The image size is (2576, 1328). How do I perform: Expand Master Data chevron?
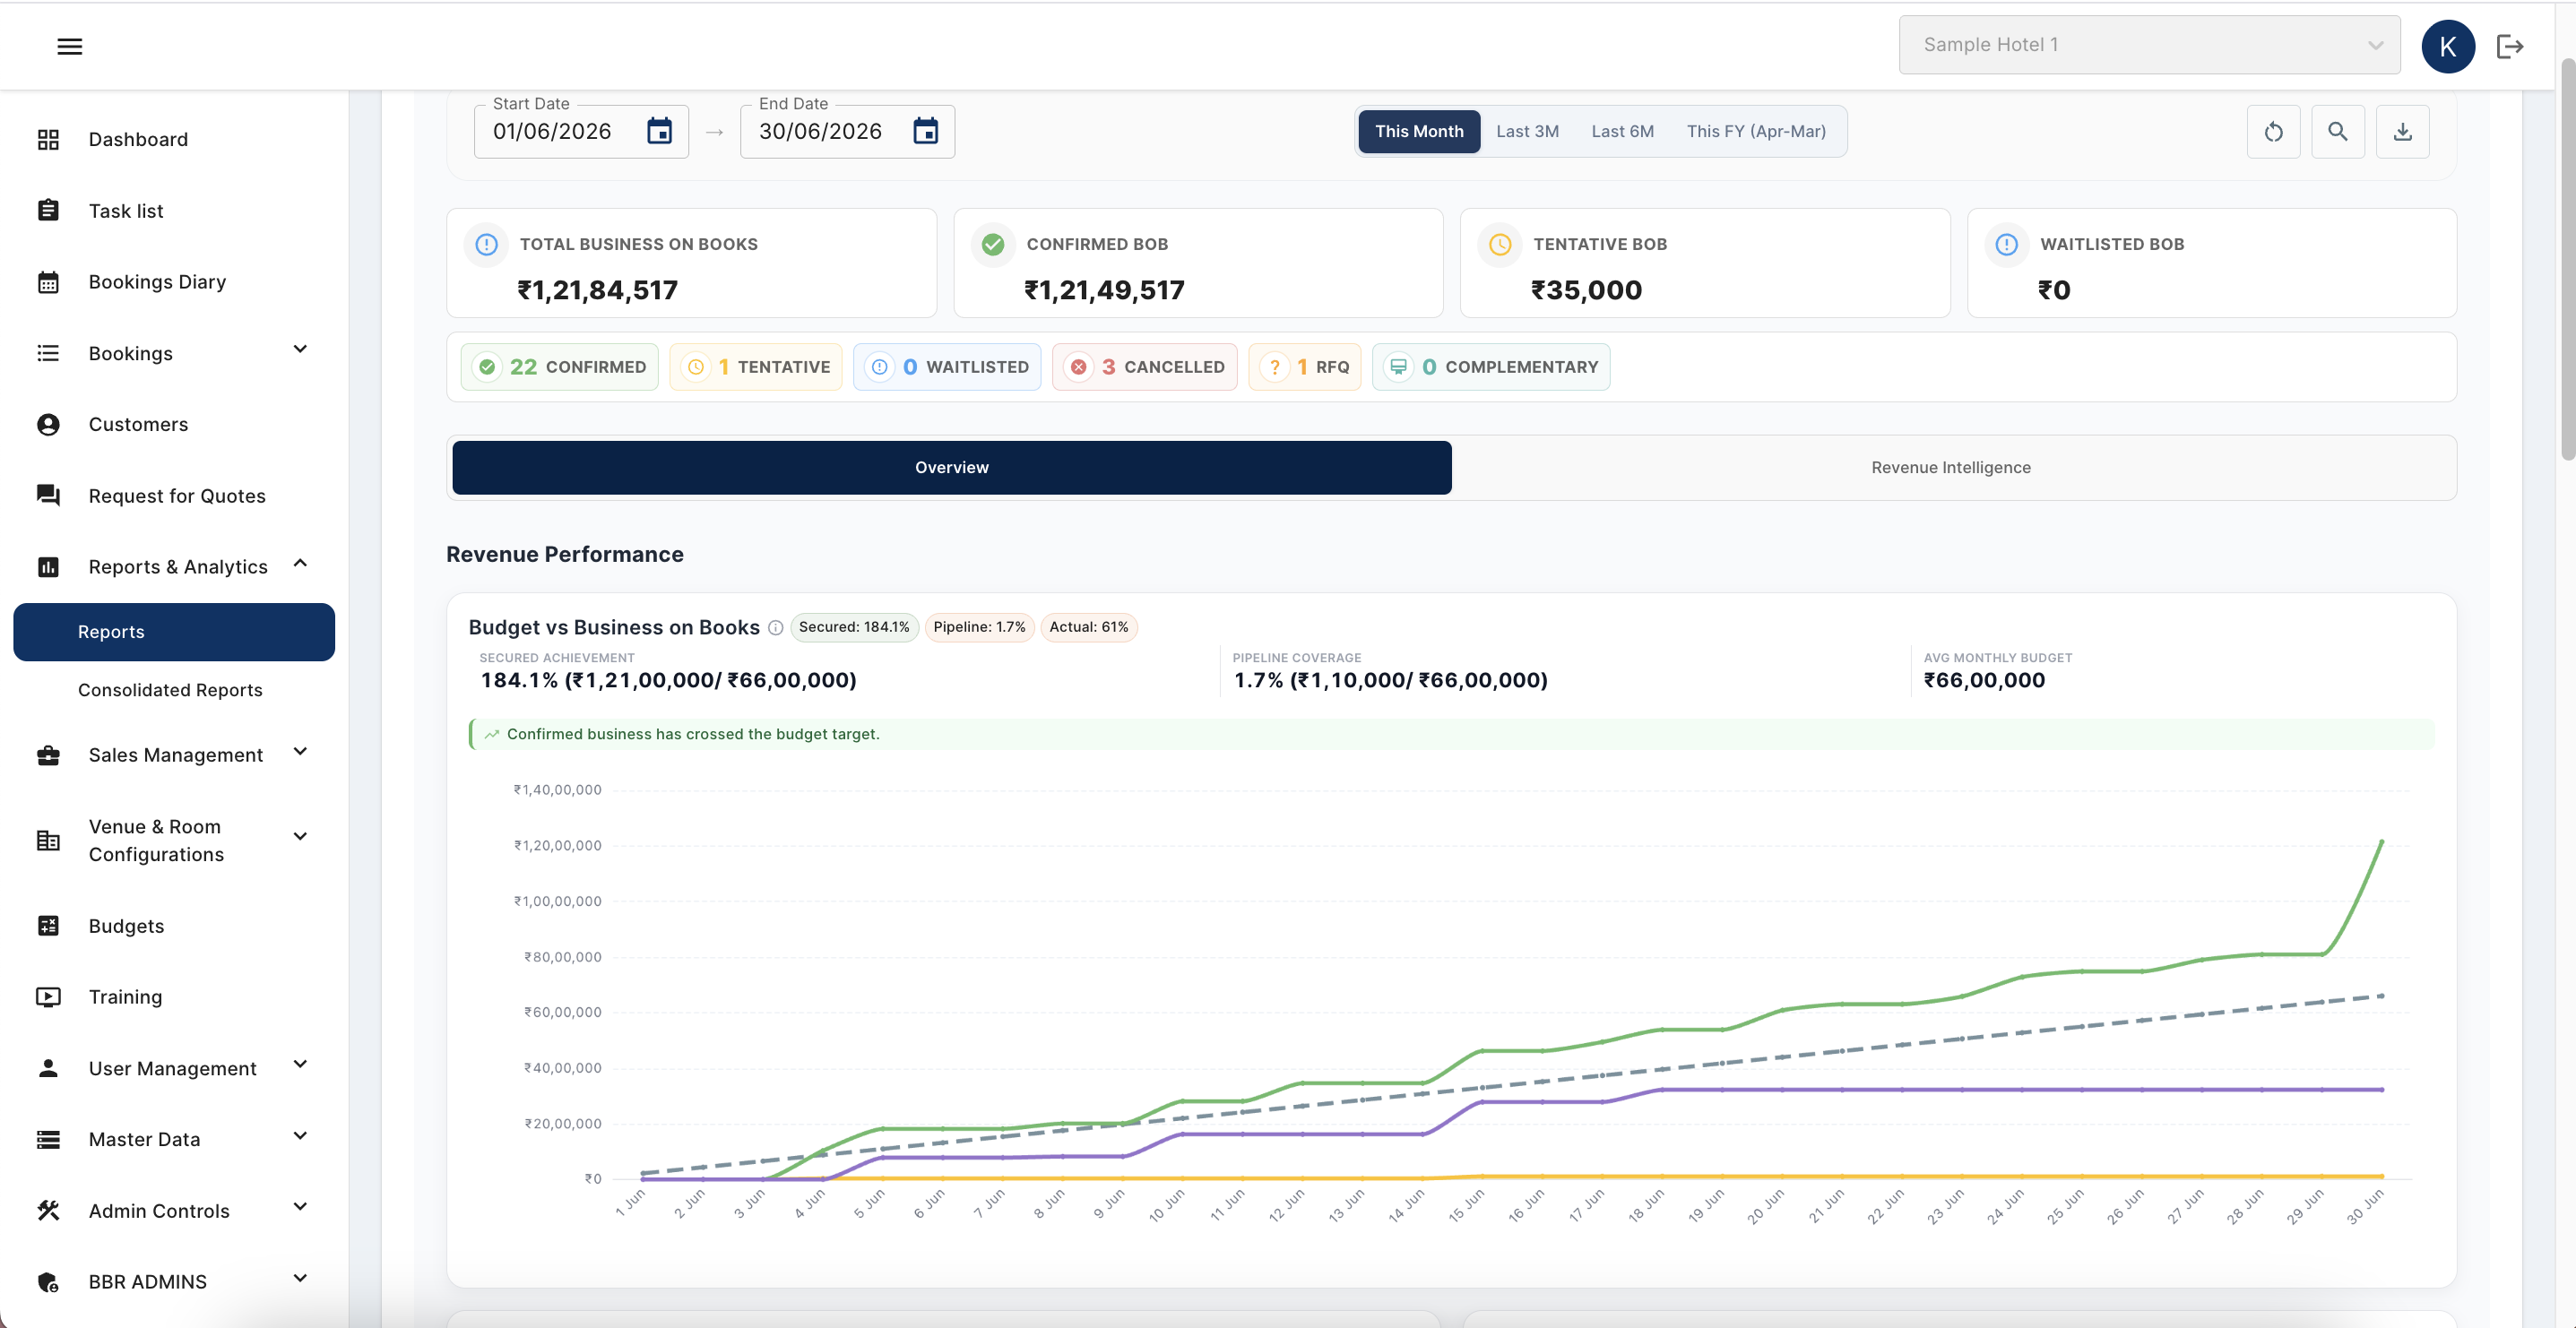pyautogui.click(x=300, y=1135)
